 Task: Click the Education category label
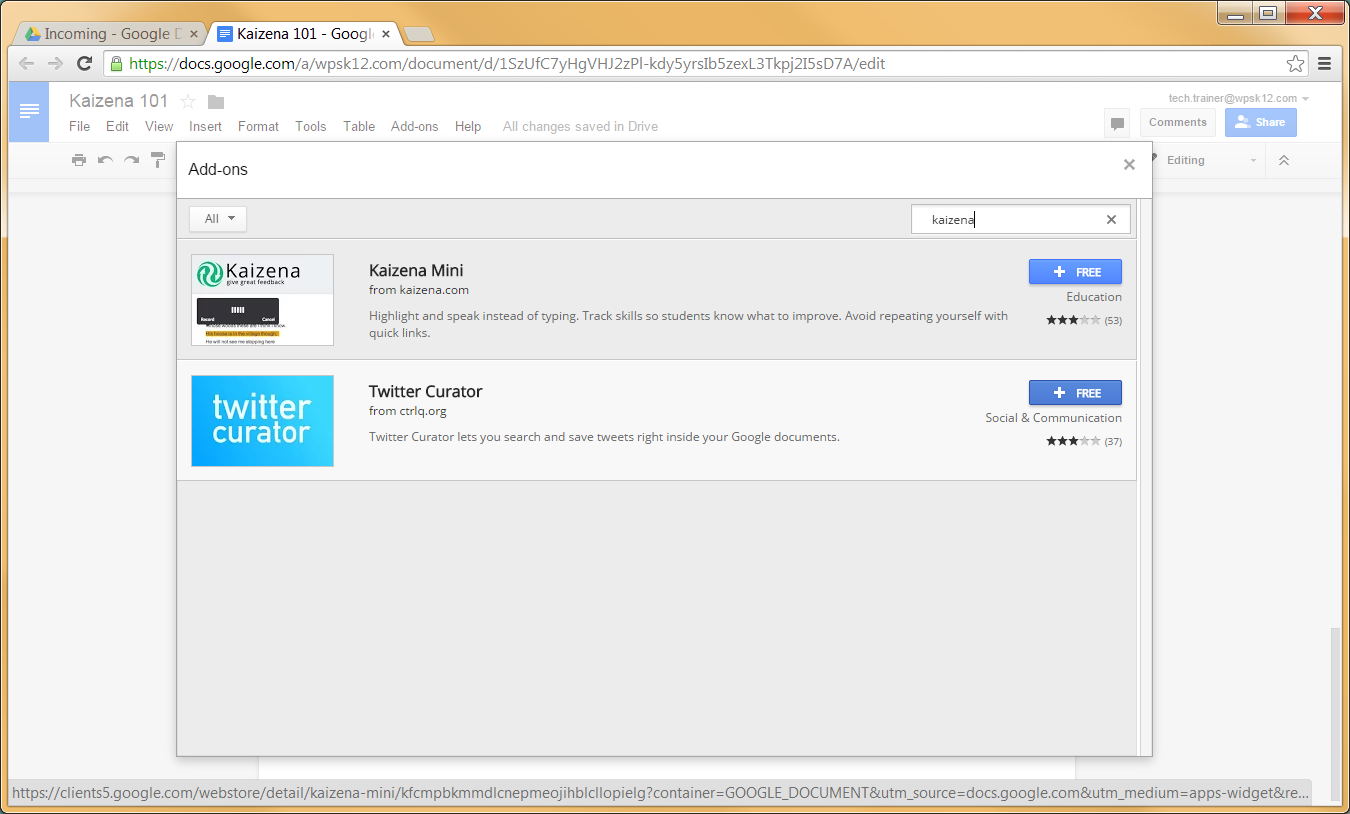click(x=1094, y=297)
